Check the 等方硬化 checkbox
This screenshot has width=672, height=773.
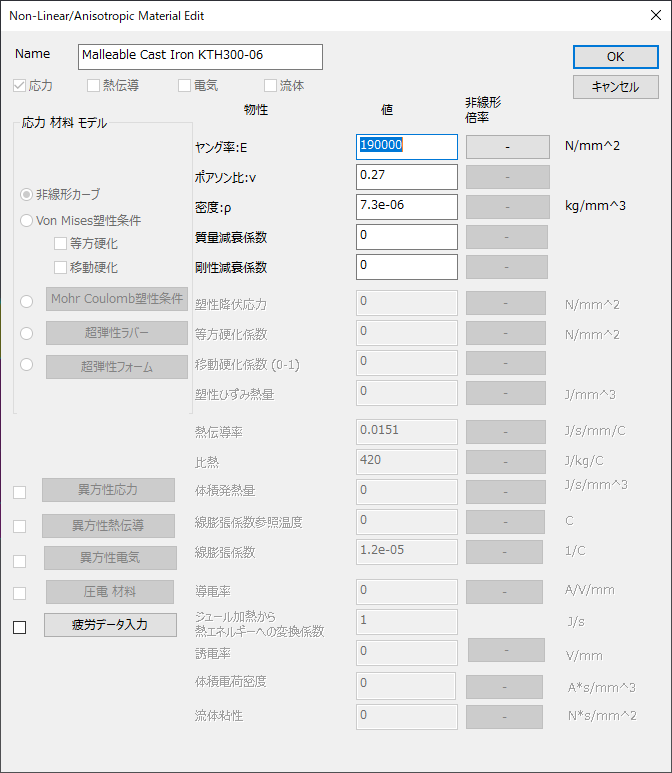pos(60,244)
